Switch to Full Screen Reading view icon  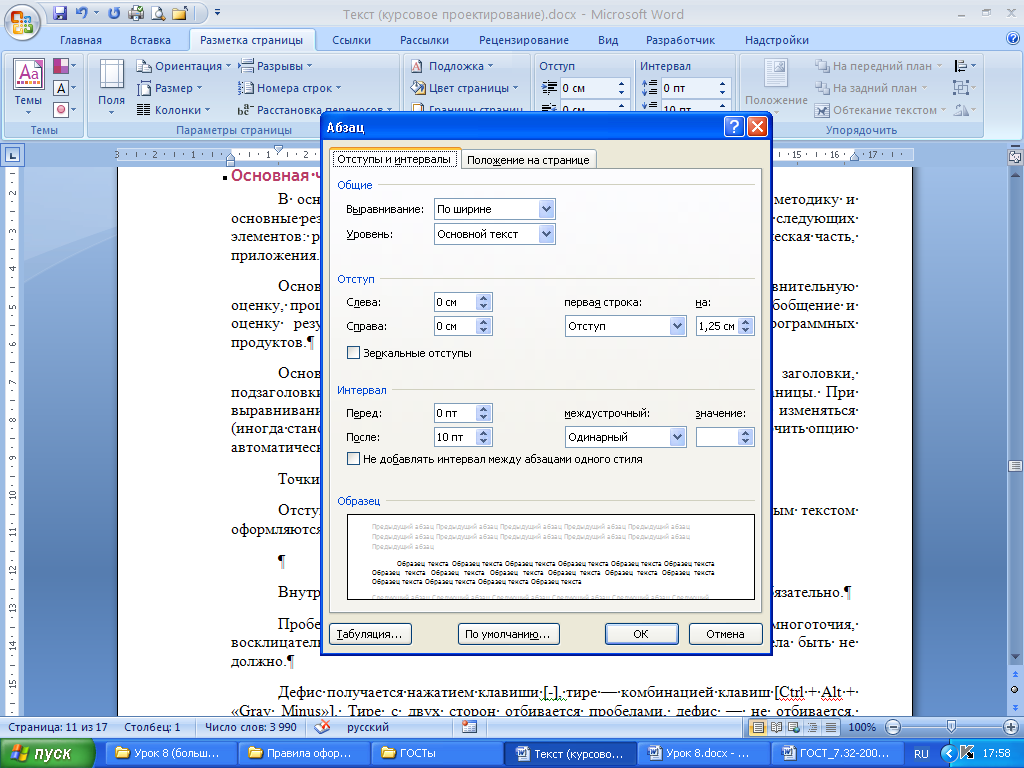tap(776, 727)
